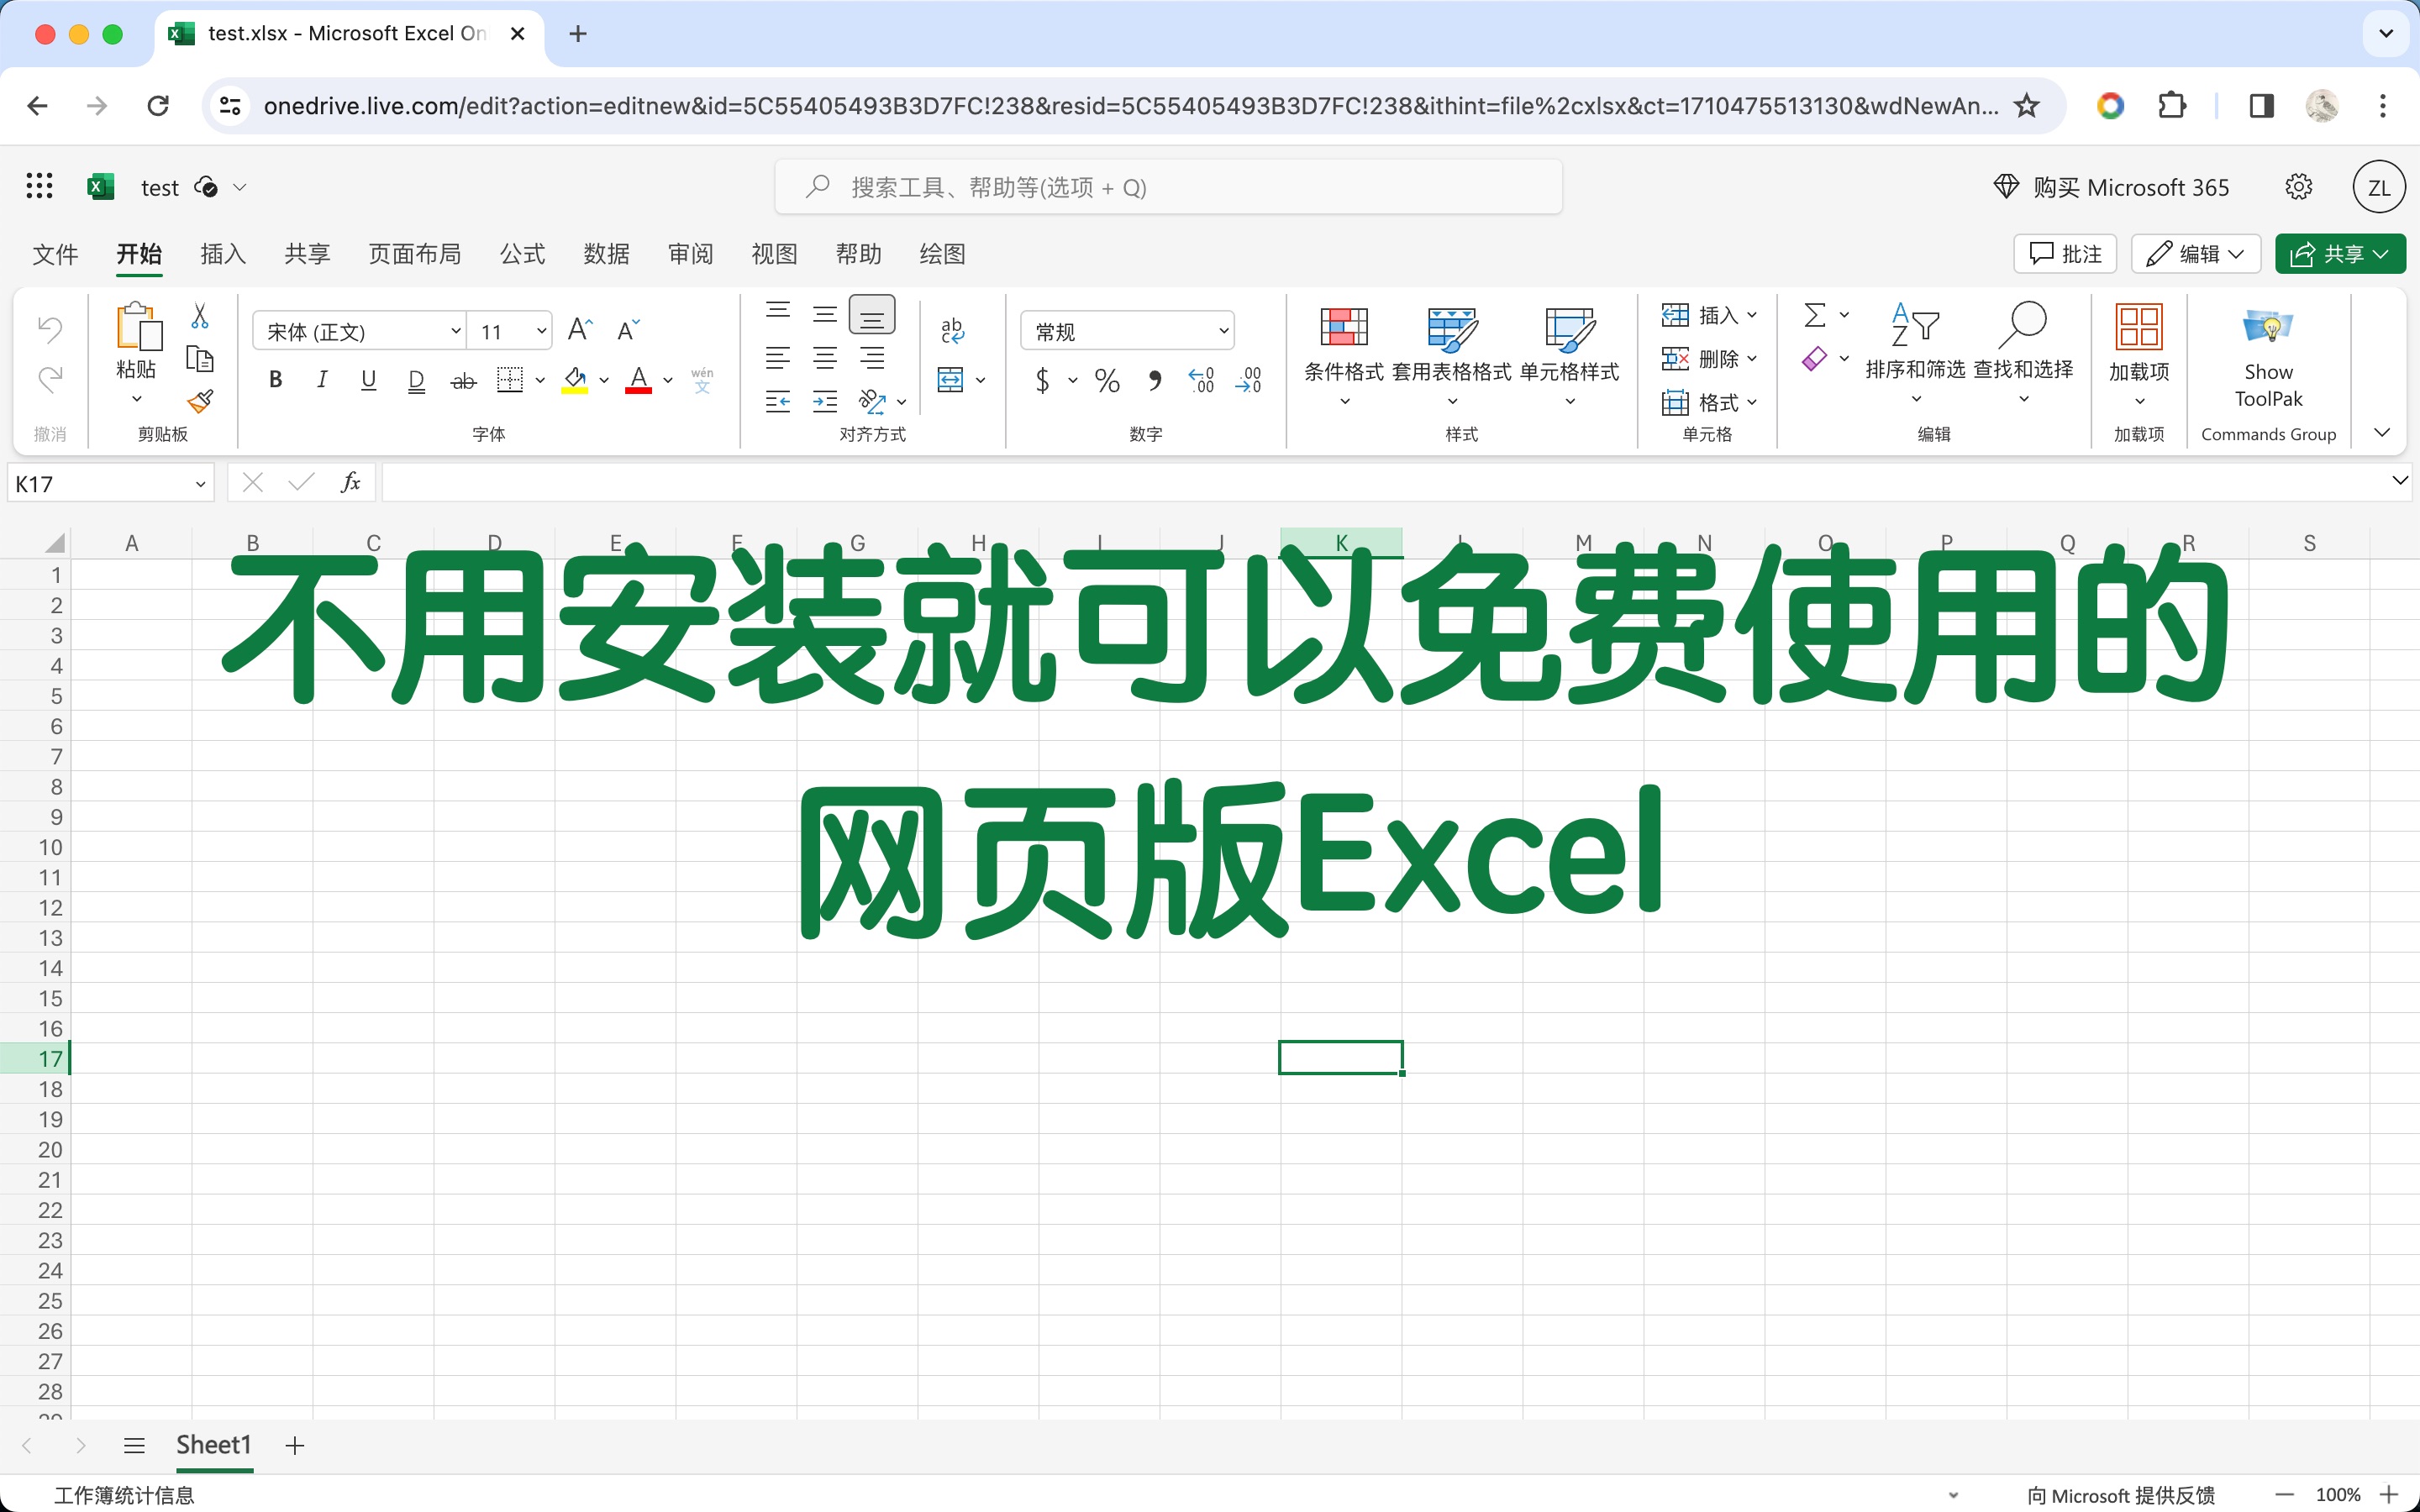This screenshot has height=1512, width=2420.
Task: Click 工作簿统计信息 in status bar
Action: 124,1495
